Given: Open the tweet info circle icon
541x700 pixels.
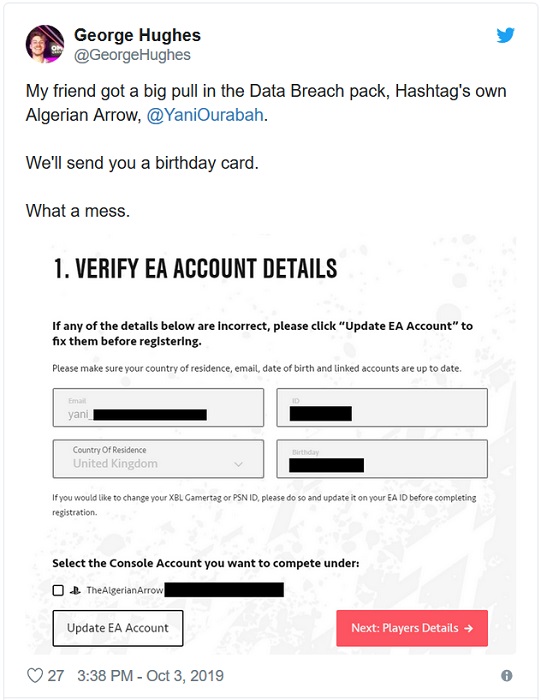Looking at the screenshot, I should [x=507, y=675].
